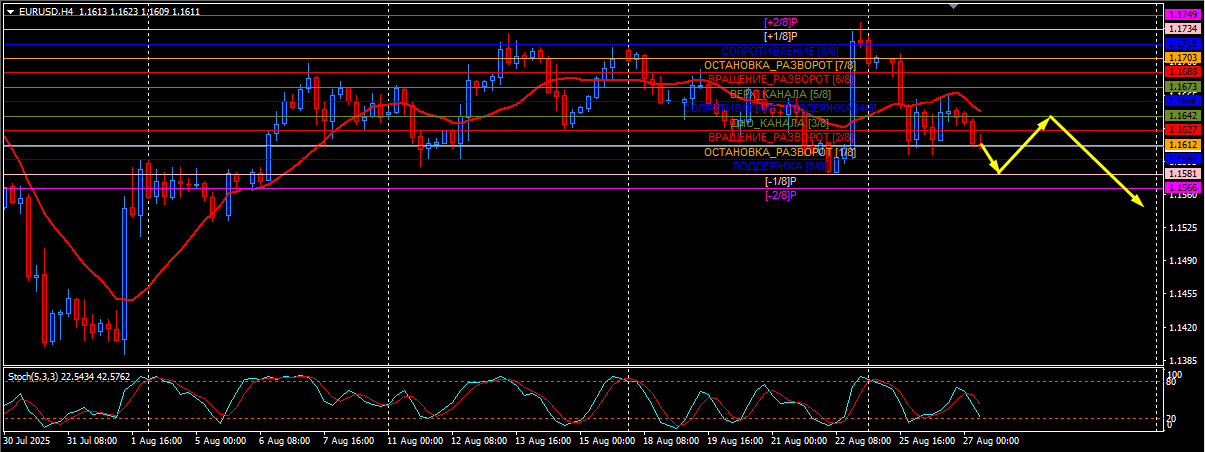Select the [+1/8]P level label

coord(781,36)
